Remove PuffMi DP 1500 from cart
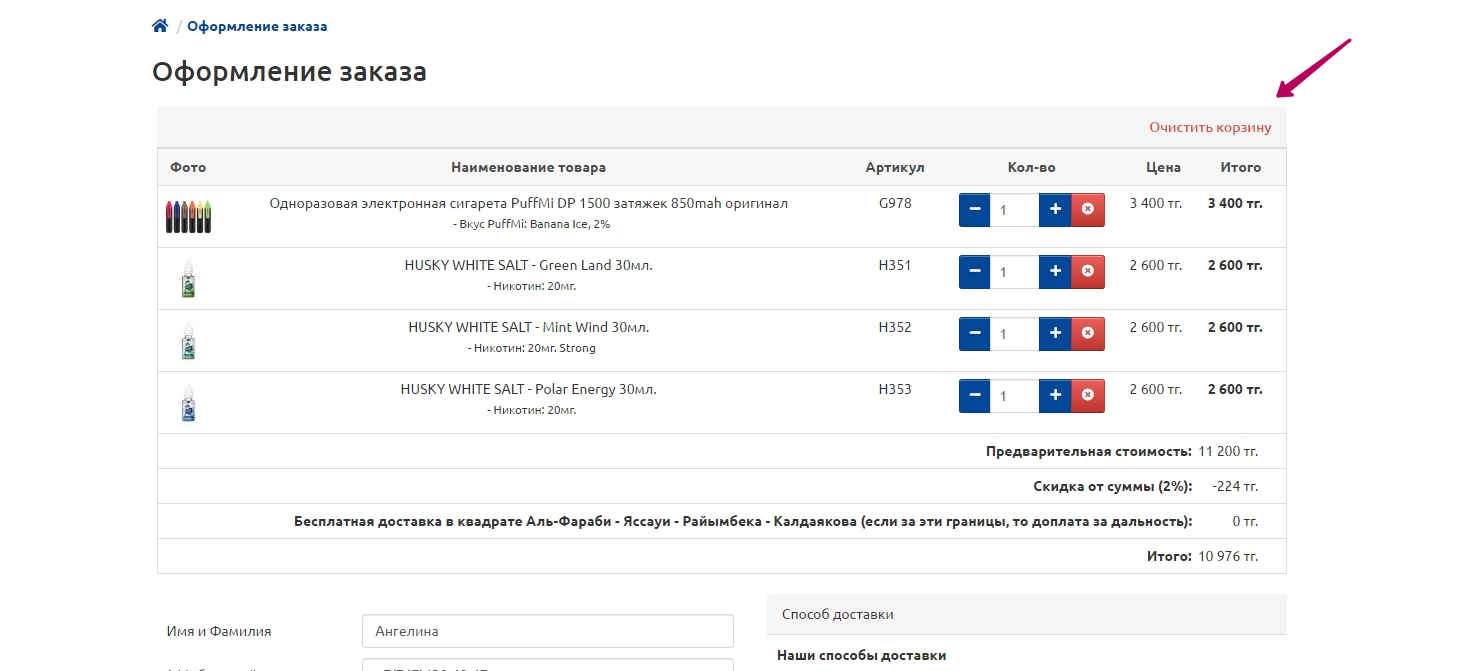This screenshot has height=671, width=1458. (1088, 210)
